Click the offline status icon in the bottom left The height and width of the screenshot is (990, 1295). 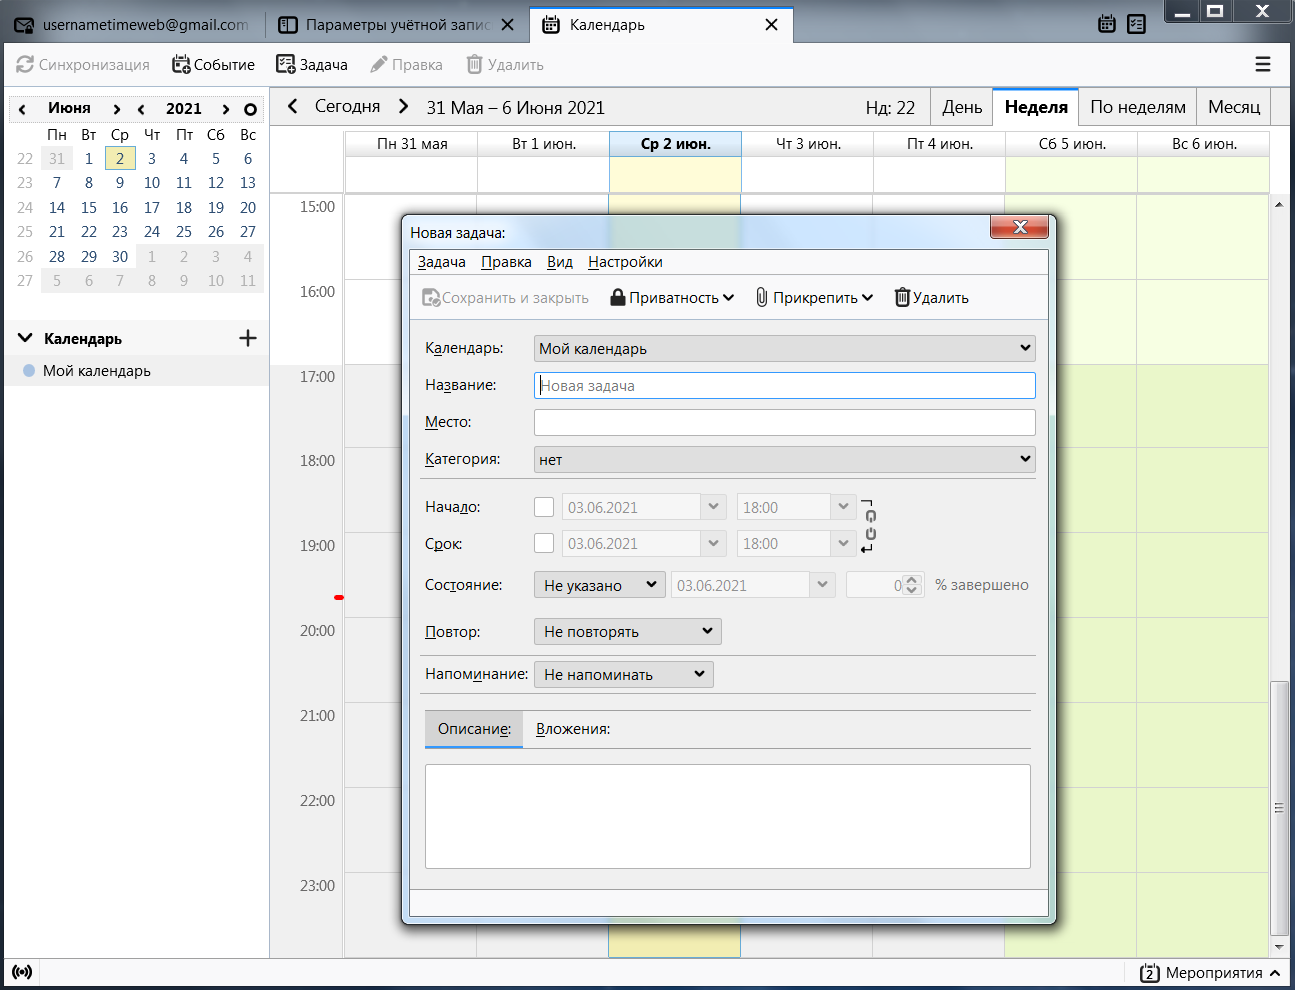pos(22,972)
